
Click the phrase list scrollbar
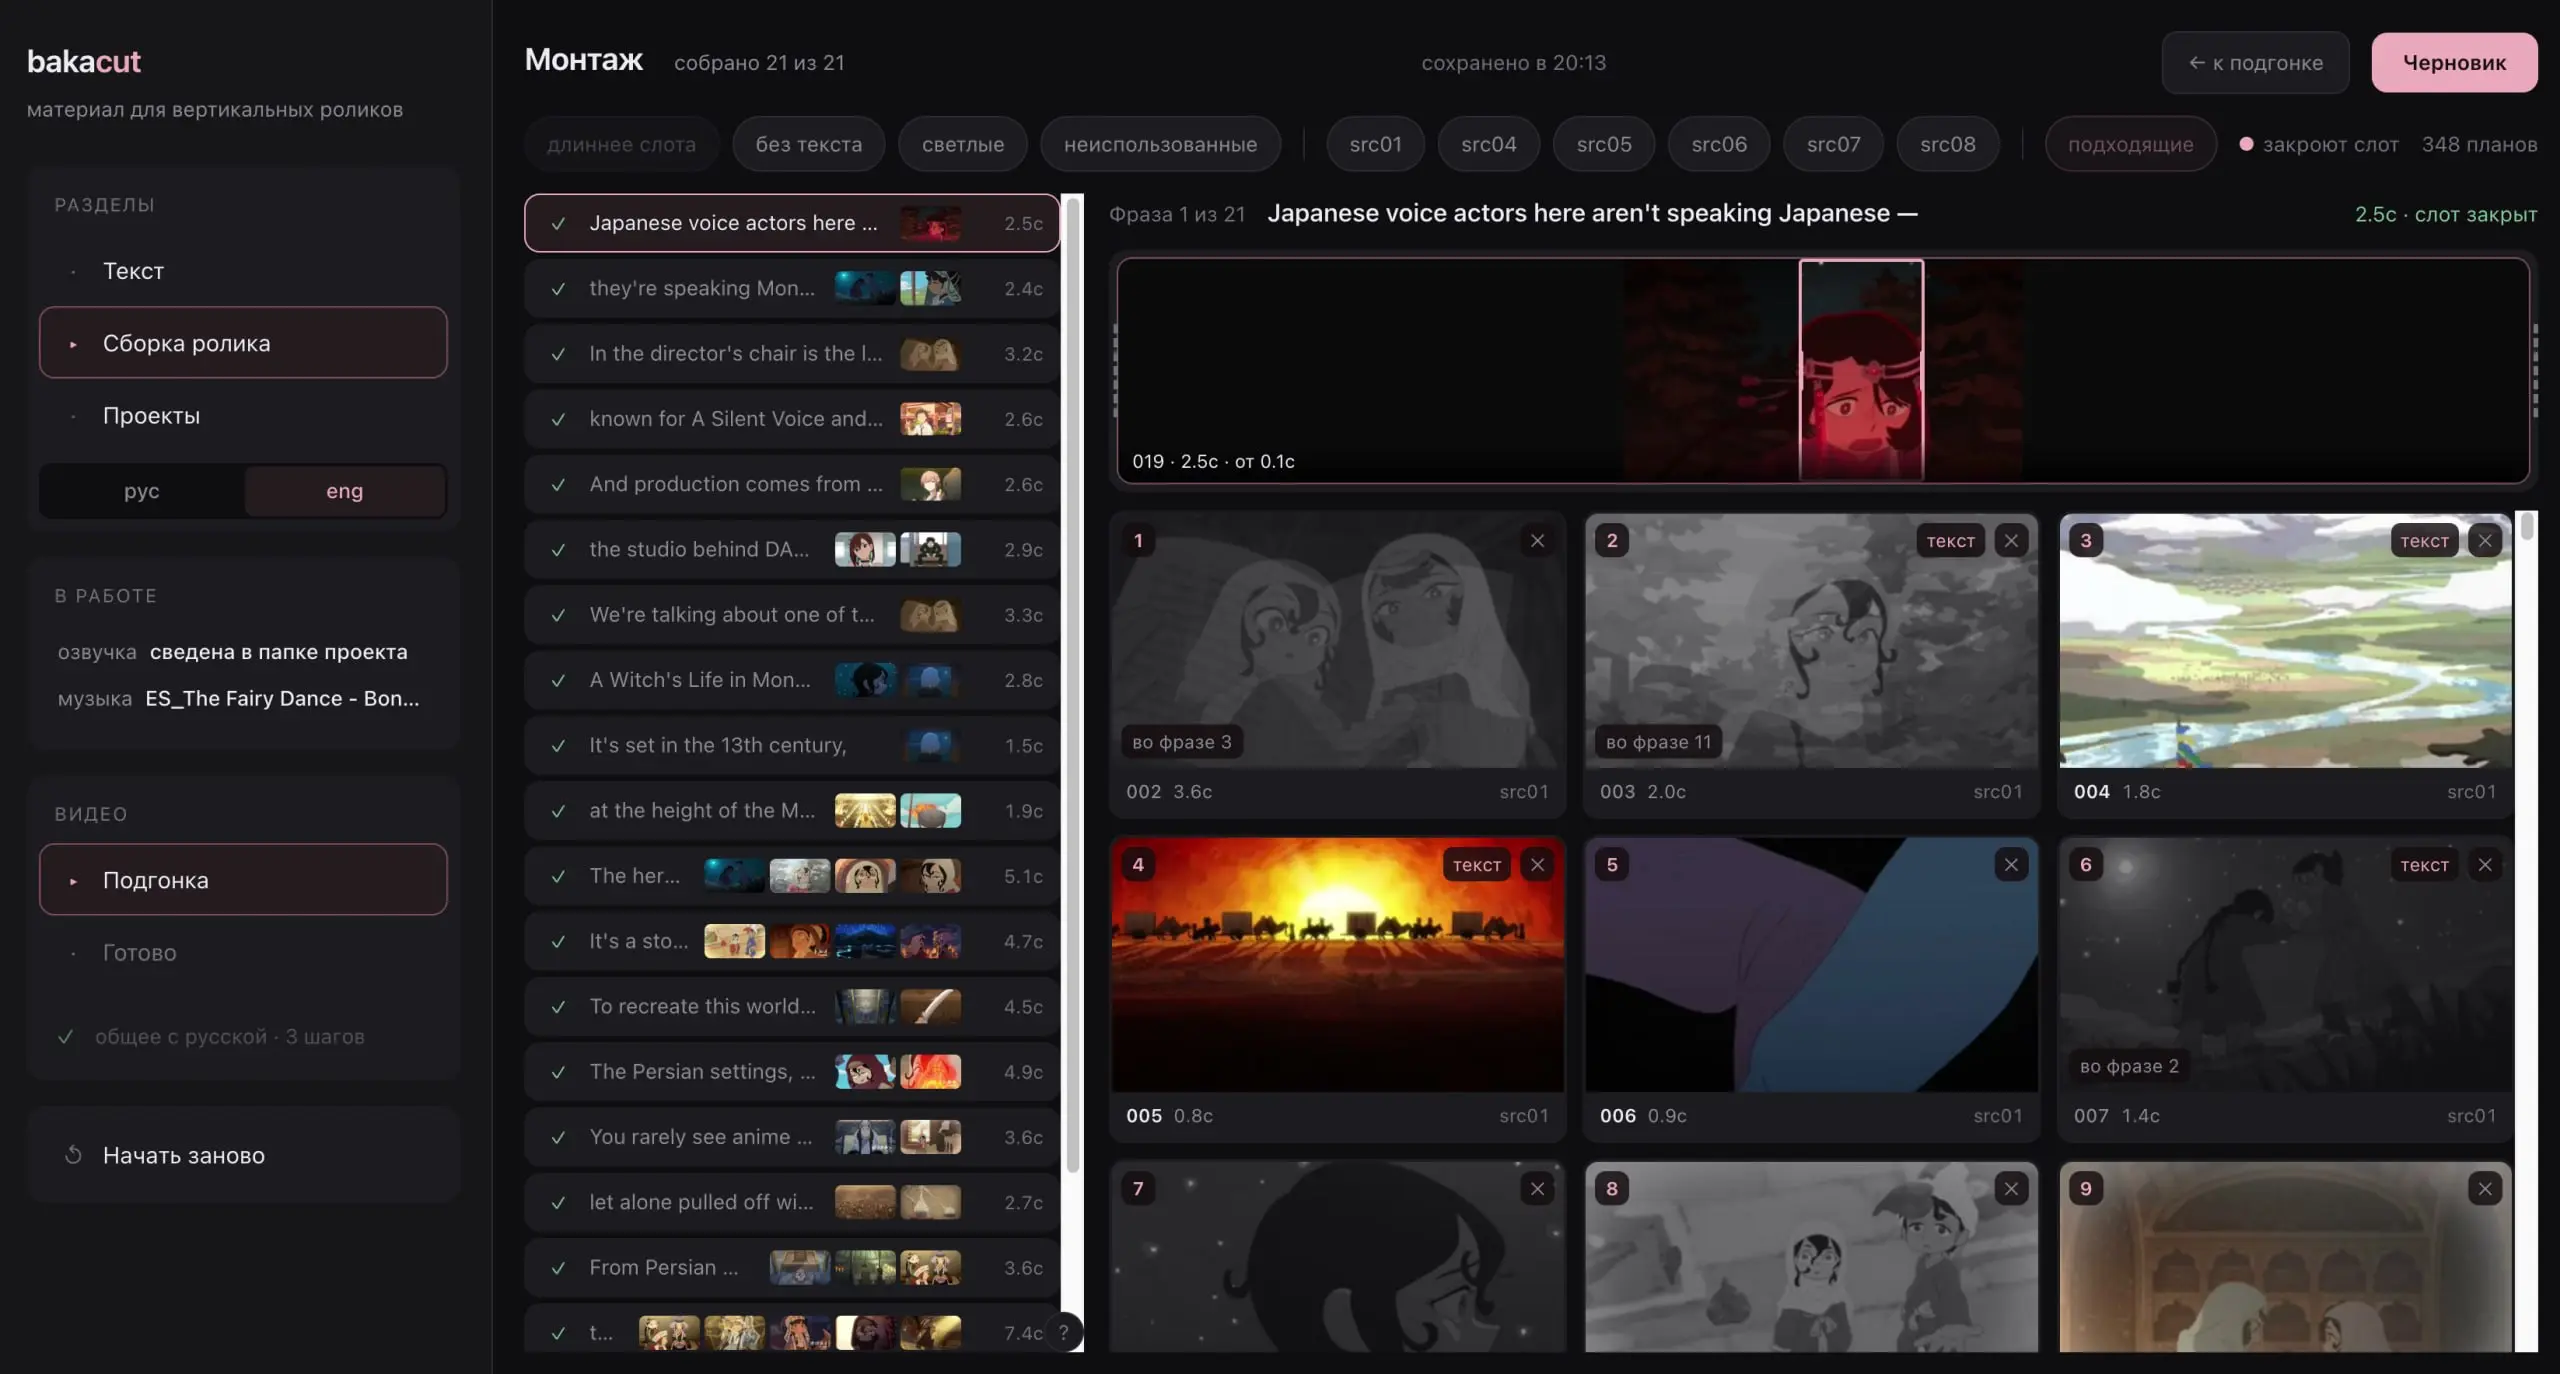pyautogui.click(x=1072, y=684)
